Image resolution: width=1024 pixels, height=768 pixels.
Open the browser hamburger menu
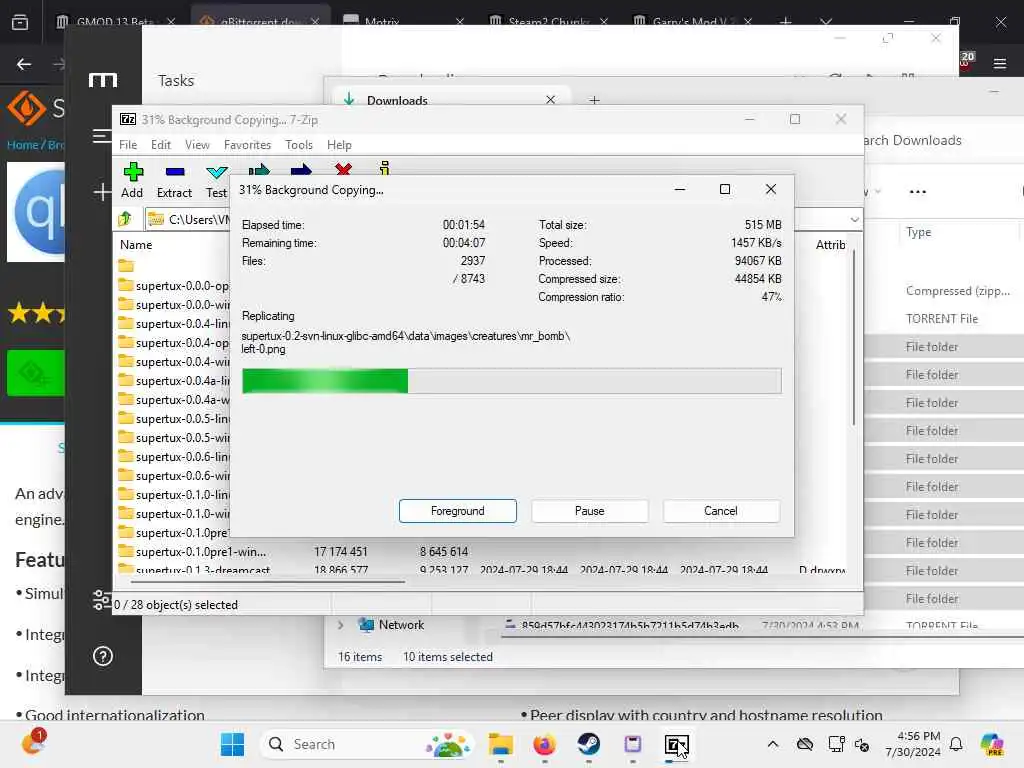(999, 63)
